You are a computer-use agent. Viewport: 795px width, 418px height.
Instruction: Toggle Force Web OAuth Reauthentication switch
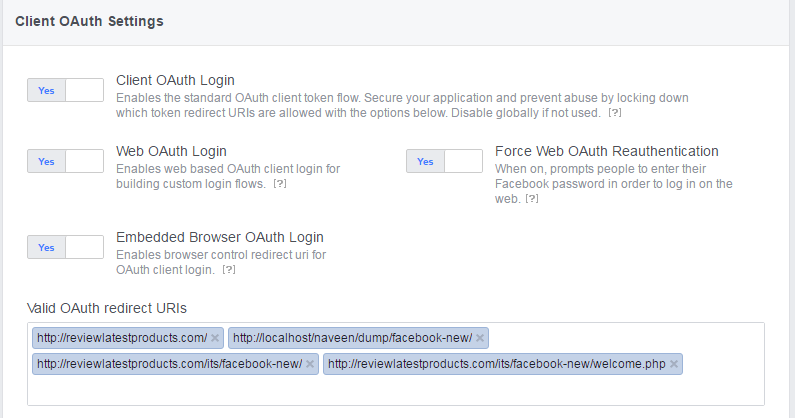tap(444, 161)
